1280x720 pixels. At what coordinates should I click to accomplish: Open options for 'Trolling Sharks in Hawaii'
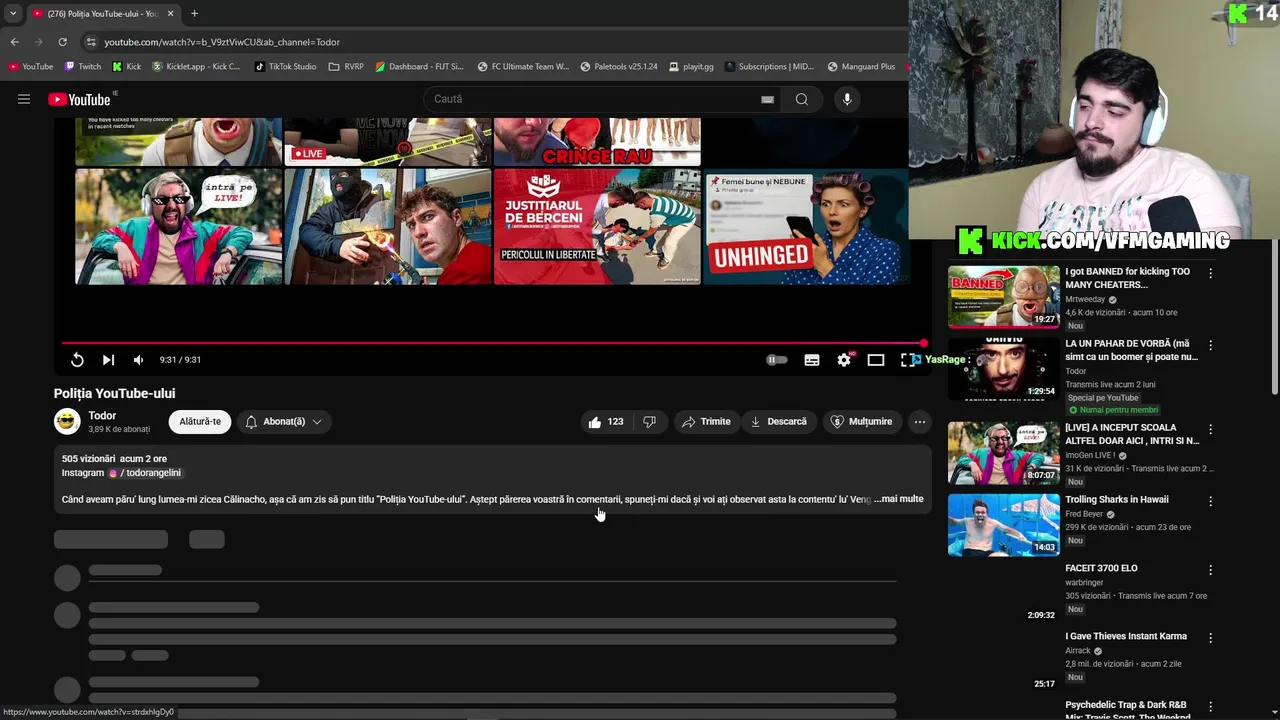point(1210,501)
